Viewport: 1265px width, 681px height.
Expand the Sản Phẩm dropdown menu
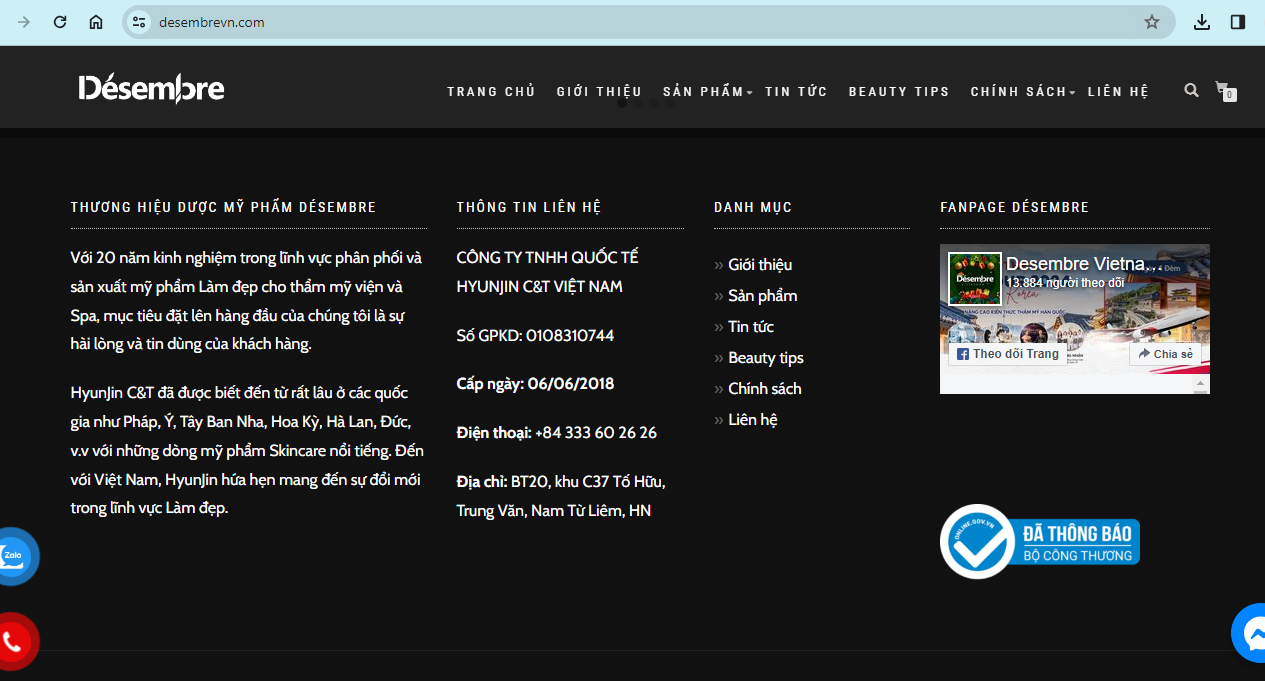coord(707,92)
